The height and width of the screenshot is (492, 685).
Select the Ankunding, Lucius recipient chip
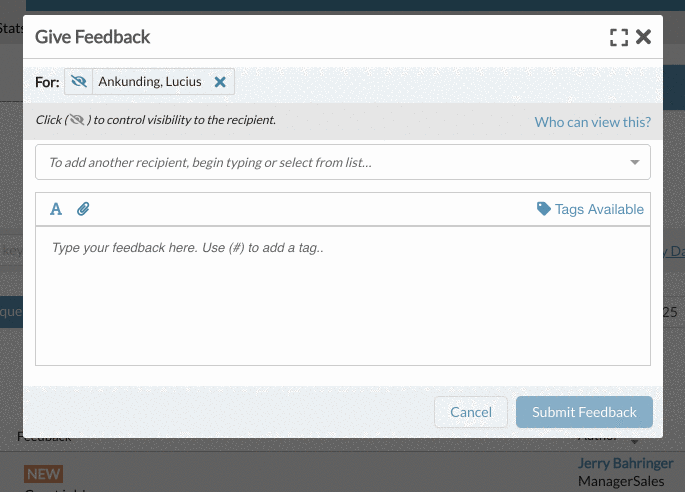tap(150, 82)
